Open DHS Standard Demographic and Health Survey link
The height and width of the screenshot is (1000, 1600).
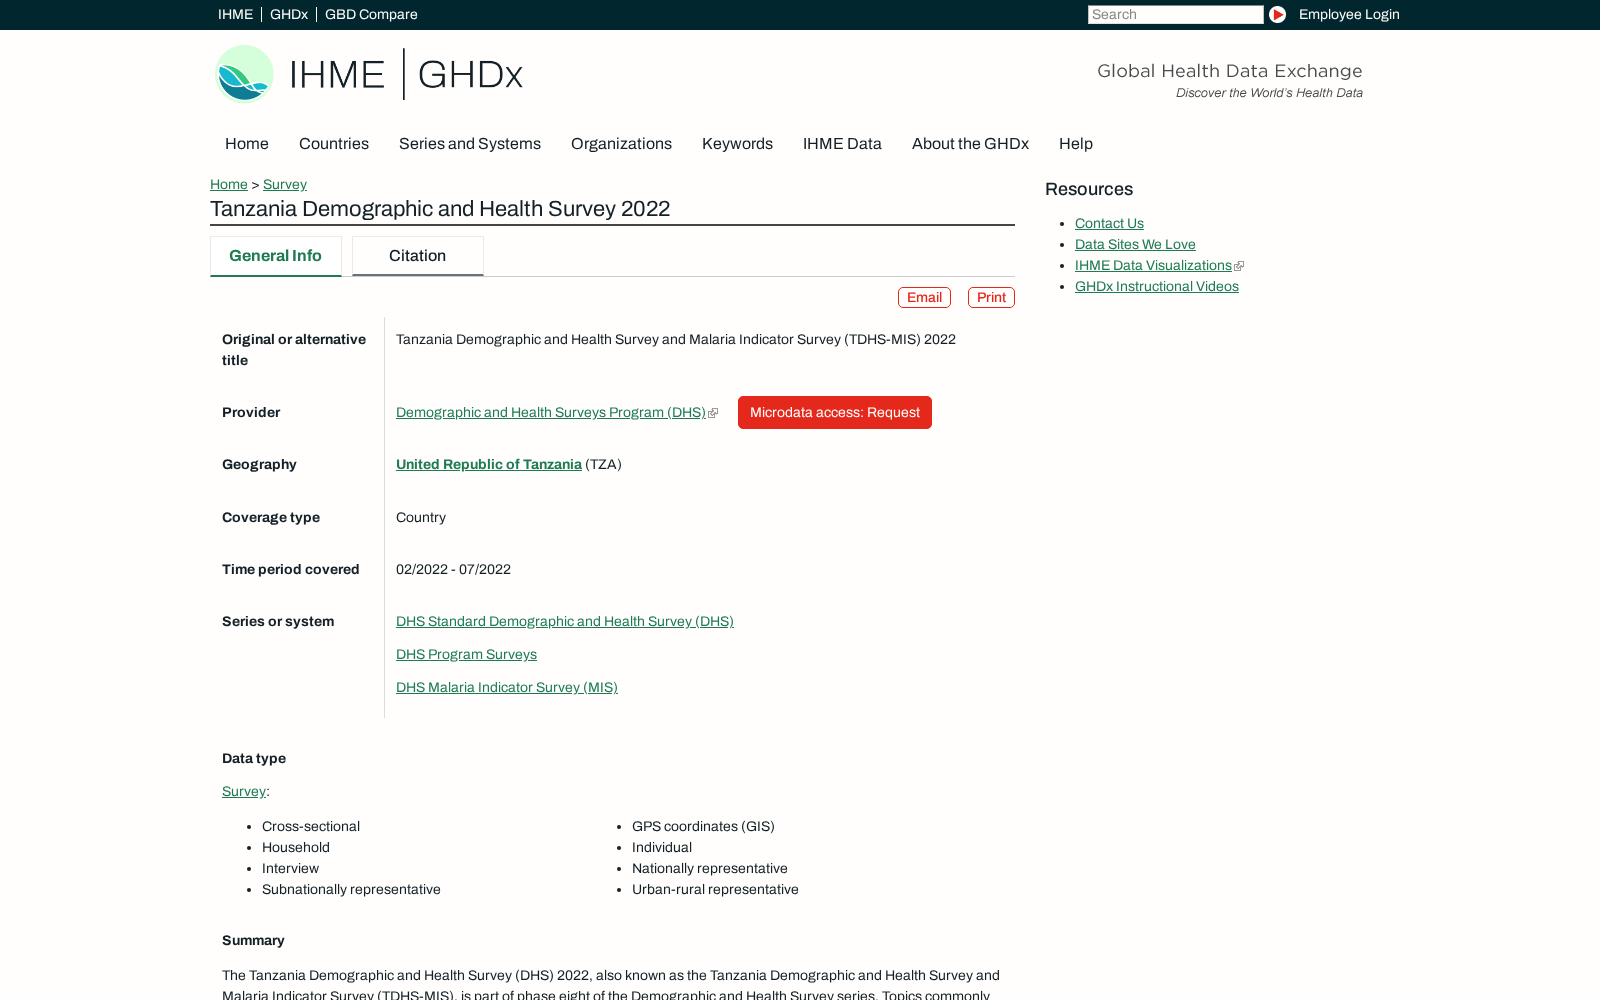coord(565,621)
